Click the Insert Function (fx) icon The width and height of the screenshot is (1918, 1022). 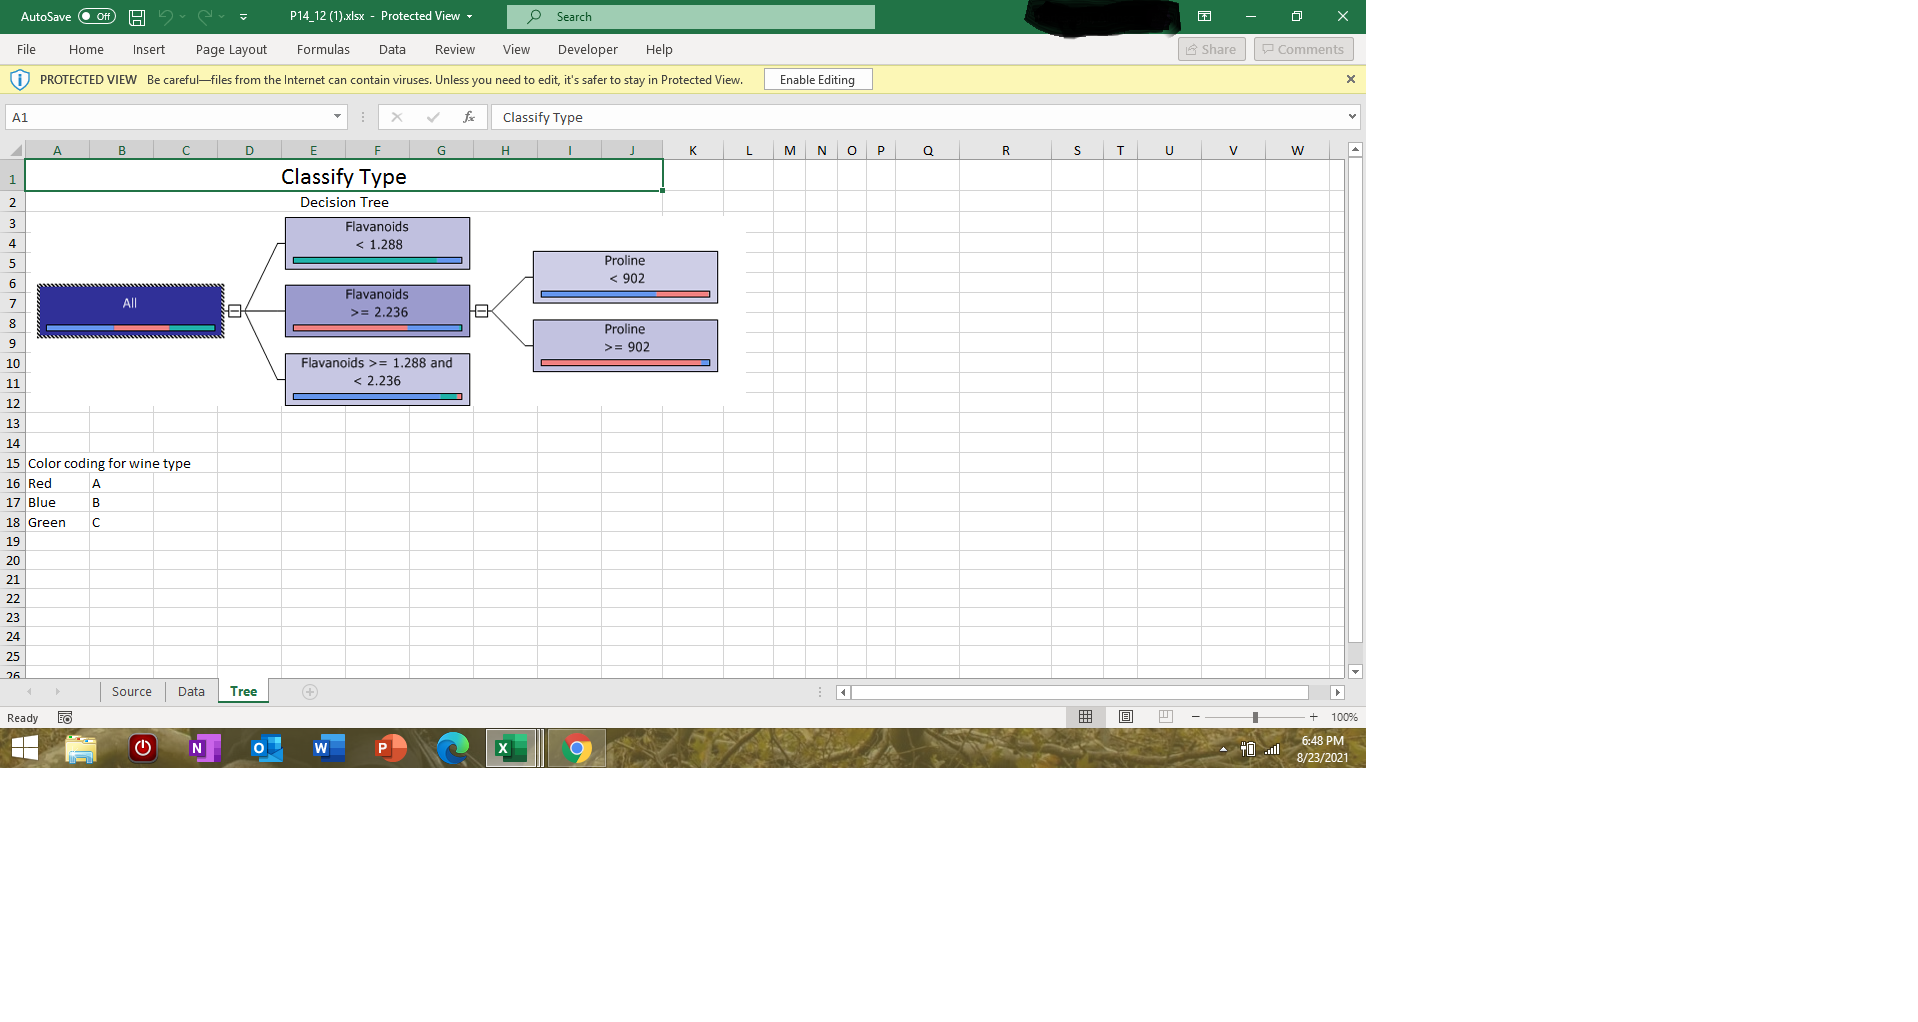click(469, 117)
